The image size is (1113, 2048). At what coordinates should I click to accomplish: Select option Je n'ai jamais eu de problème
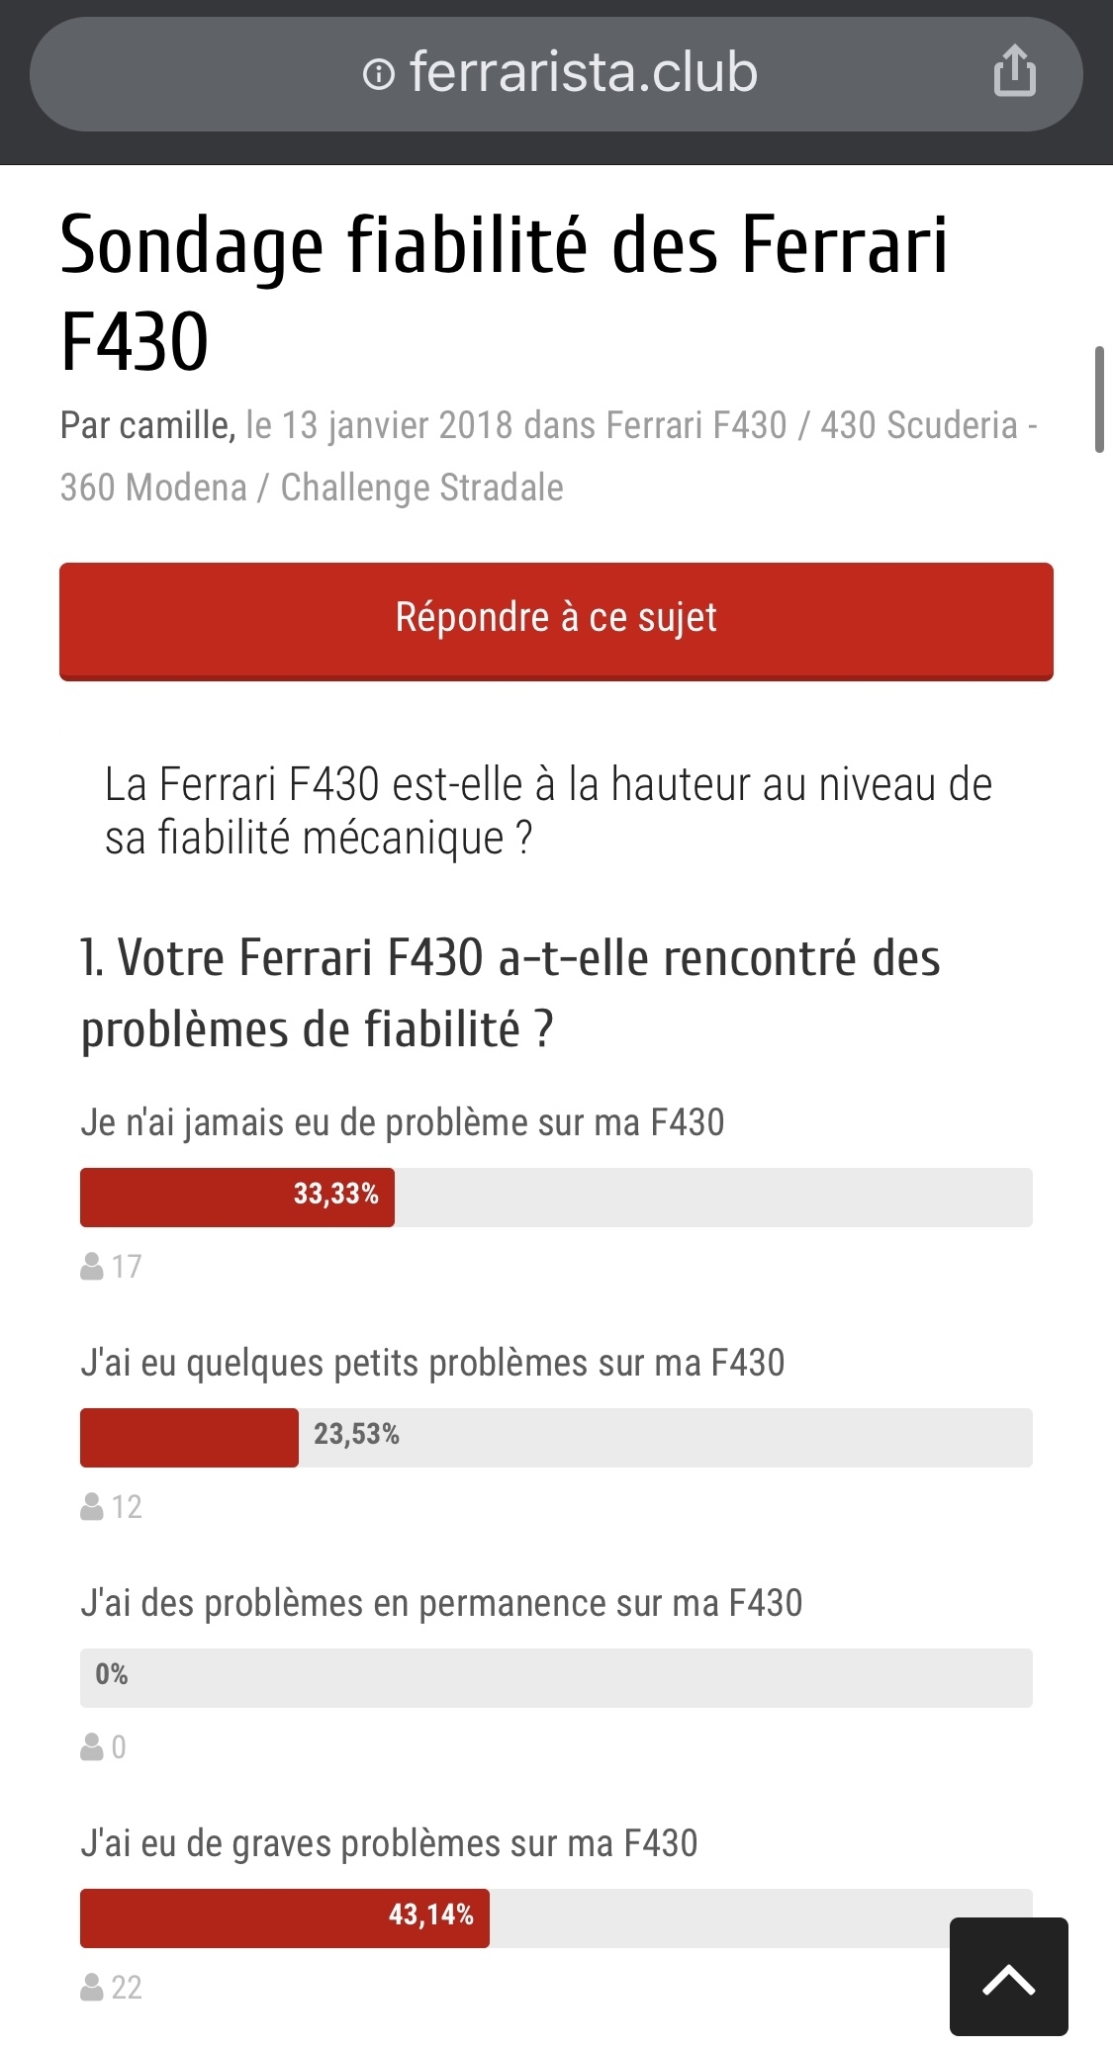pos(402,1122)
